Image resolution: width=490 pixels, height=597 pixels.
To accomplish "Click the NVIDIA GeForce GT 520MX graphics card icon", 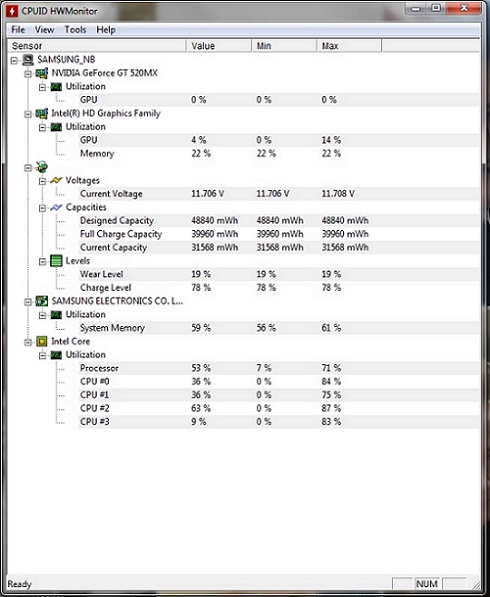I will 41,73.
